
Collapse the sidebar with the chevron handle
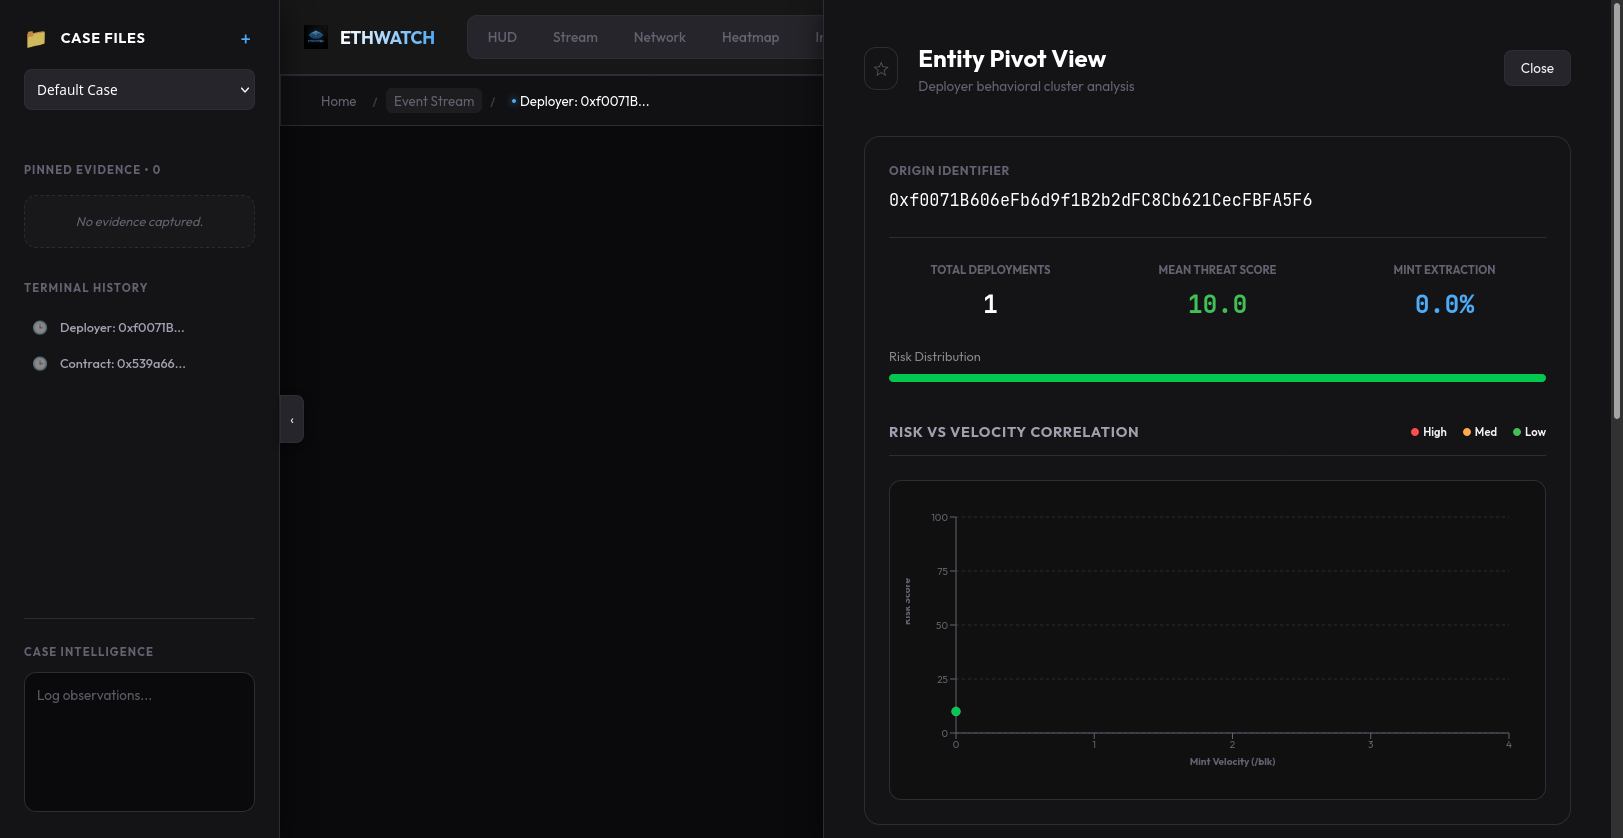click(292, 420)
